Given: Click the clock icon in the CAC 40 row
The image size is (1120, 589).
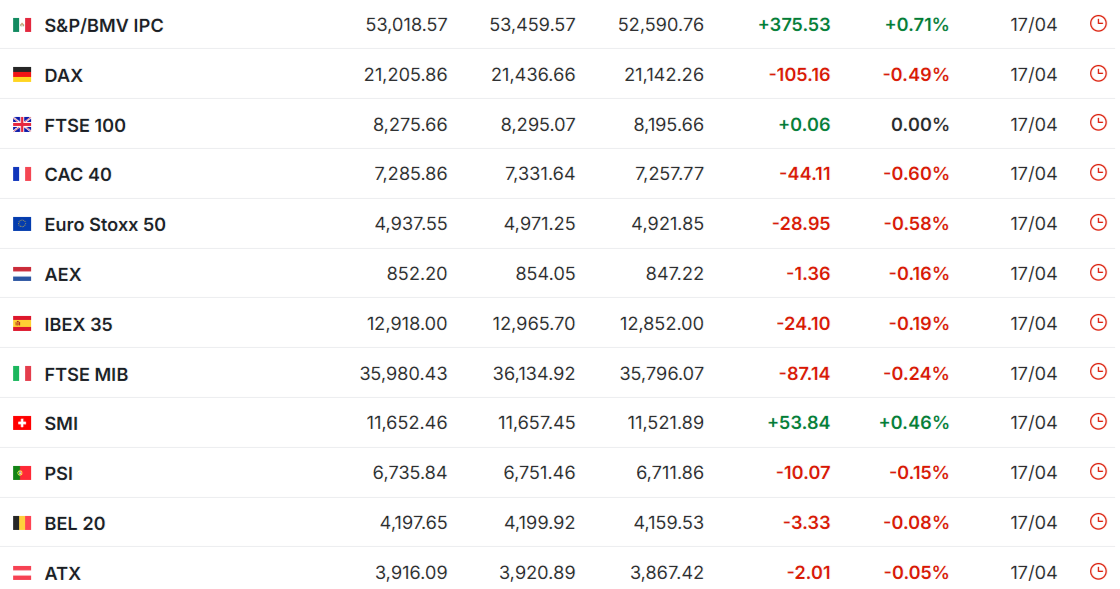Looking at the screenshot, I should [x=1098, y=173].
